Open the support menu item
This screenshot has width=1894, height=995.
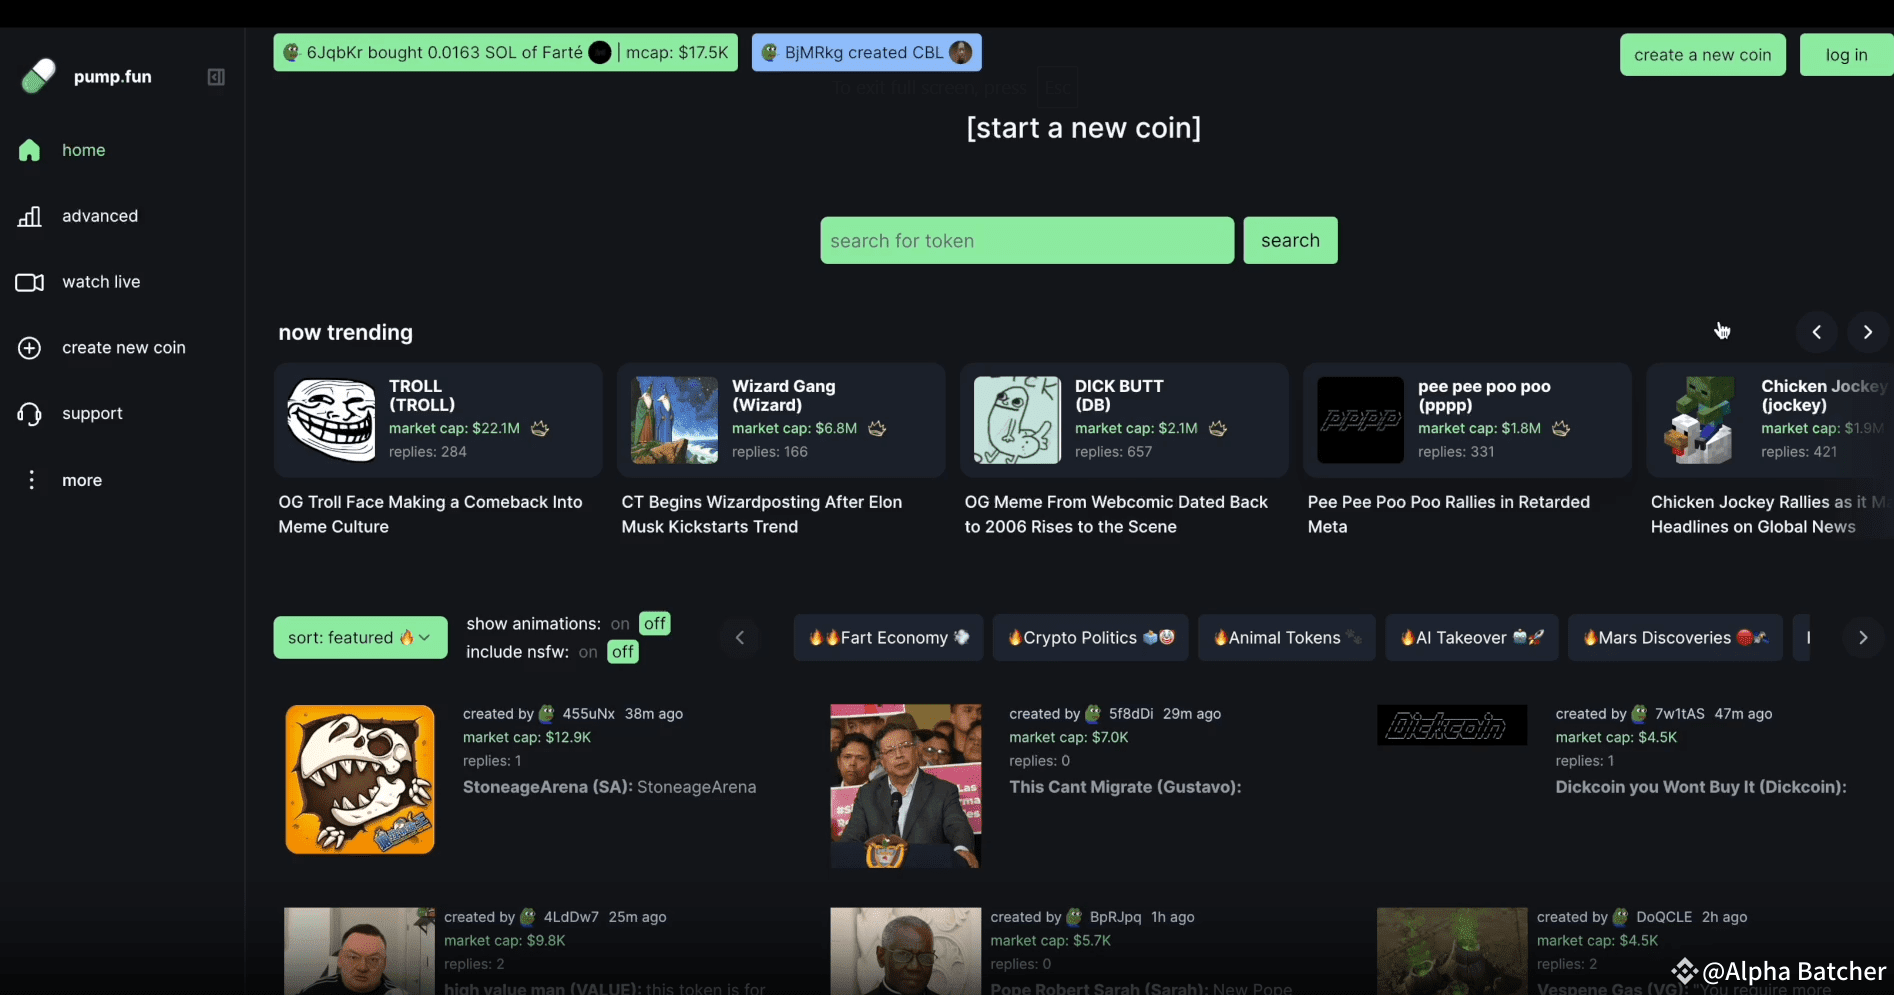[92, 414]
